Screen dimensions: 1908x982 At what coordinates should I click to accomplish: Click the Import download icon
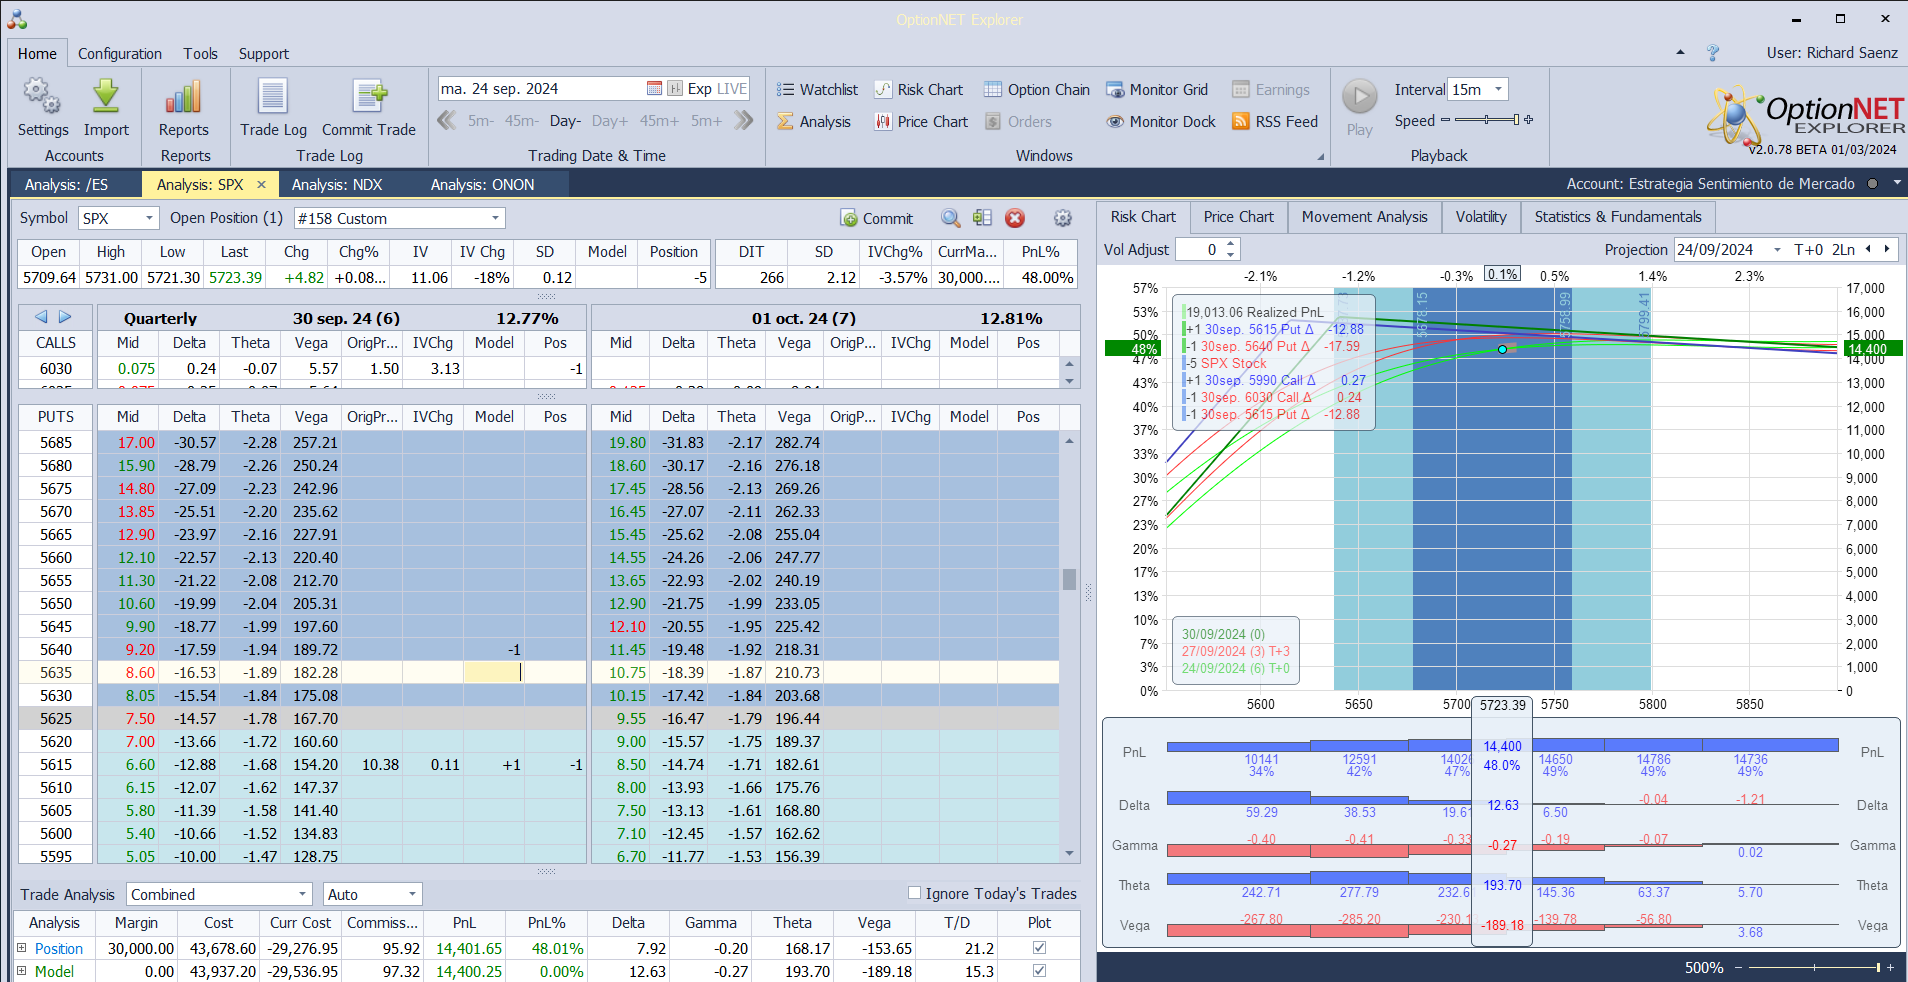[106, 98]
